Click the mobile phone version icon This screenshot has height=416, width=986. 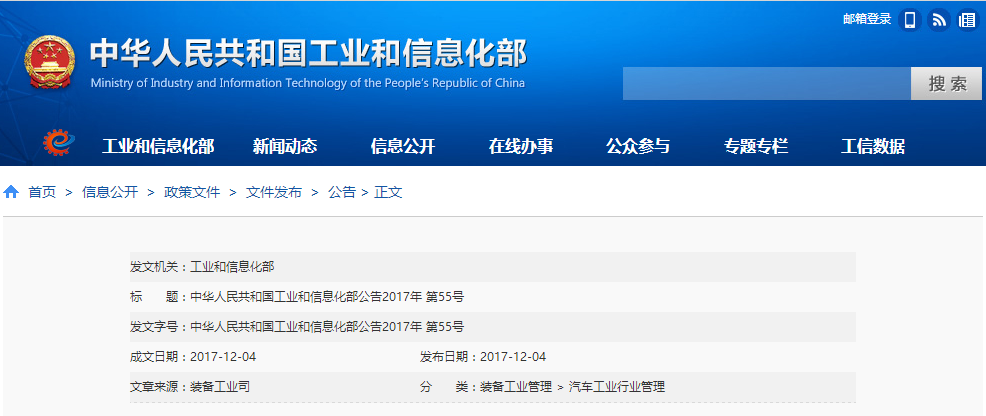click(x=909, y=20)
